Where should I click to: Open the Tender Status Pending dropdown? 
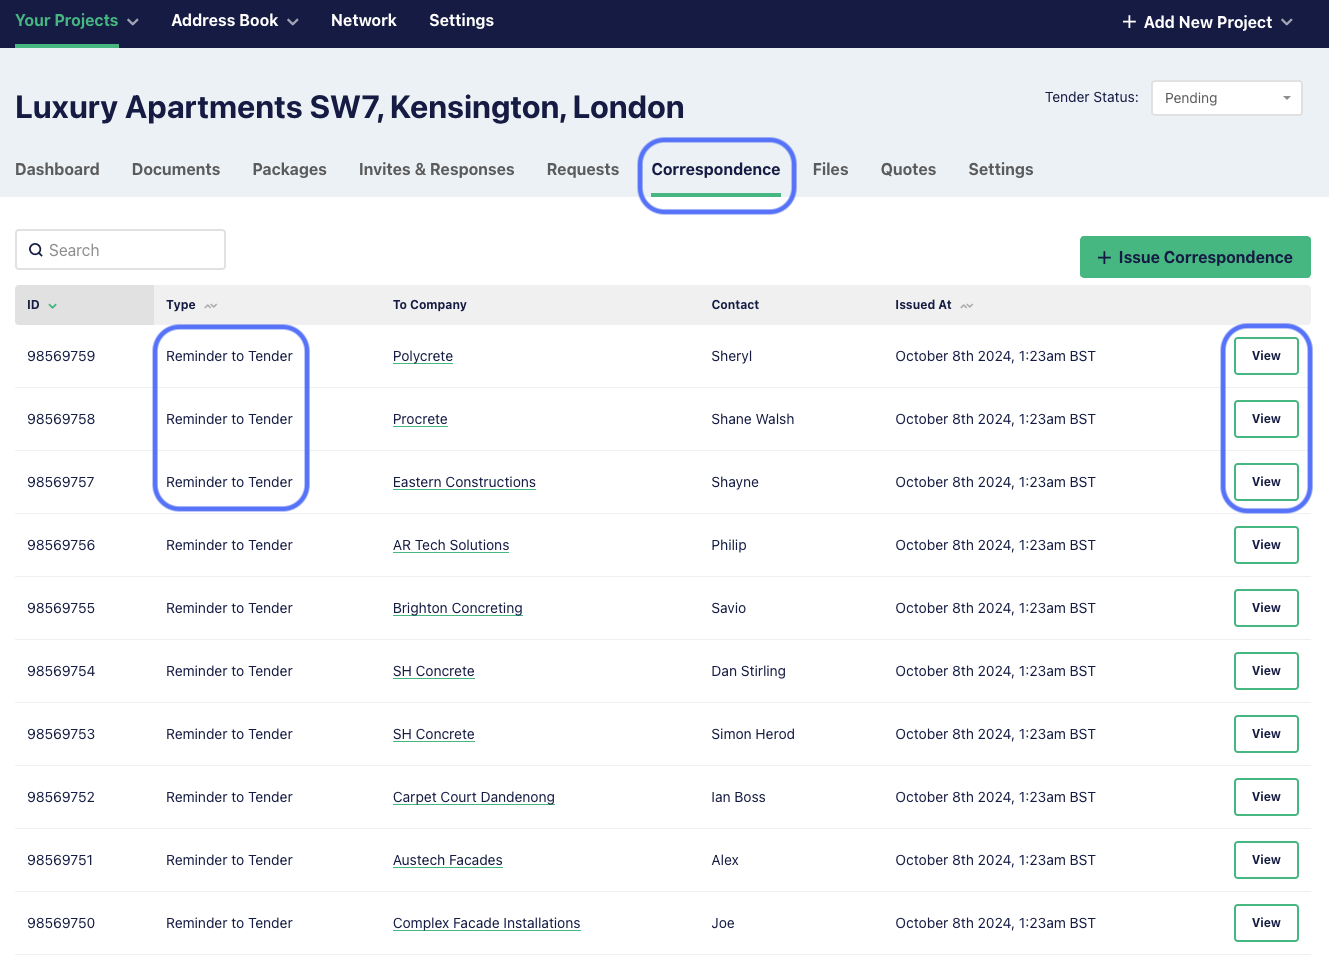coord(1227,98)
